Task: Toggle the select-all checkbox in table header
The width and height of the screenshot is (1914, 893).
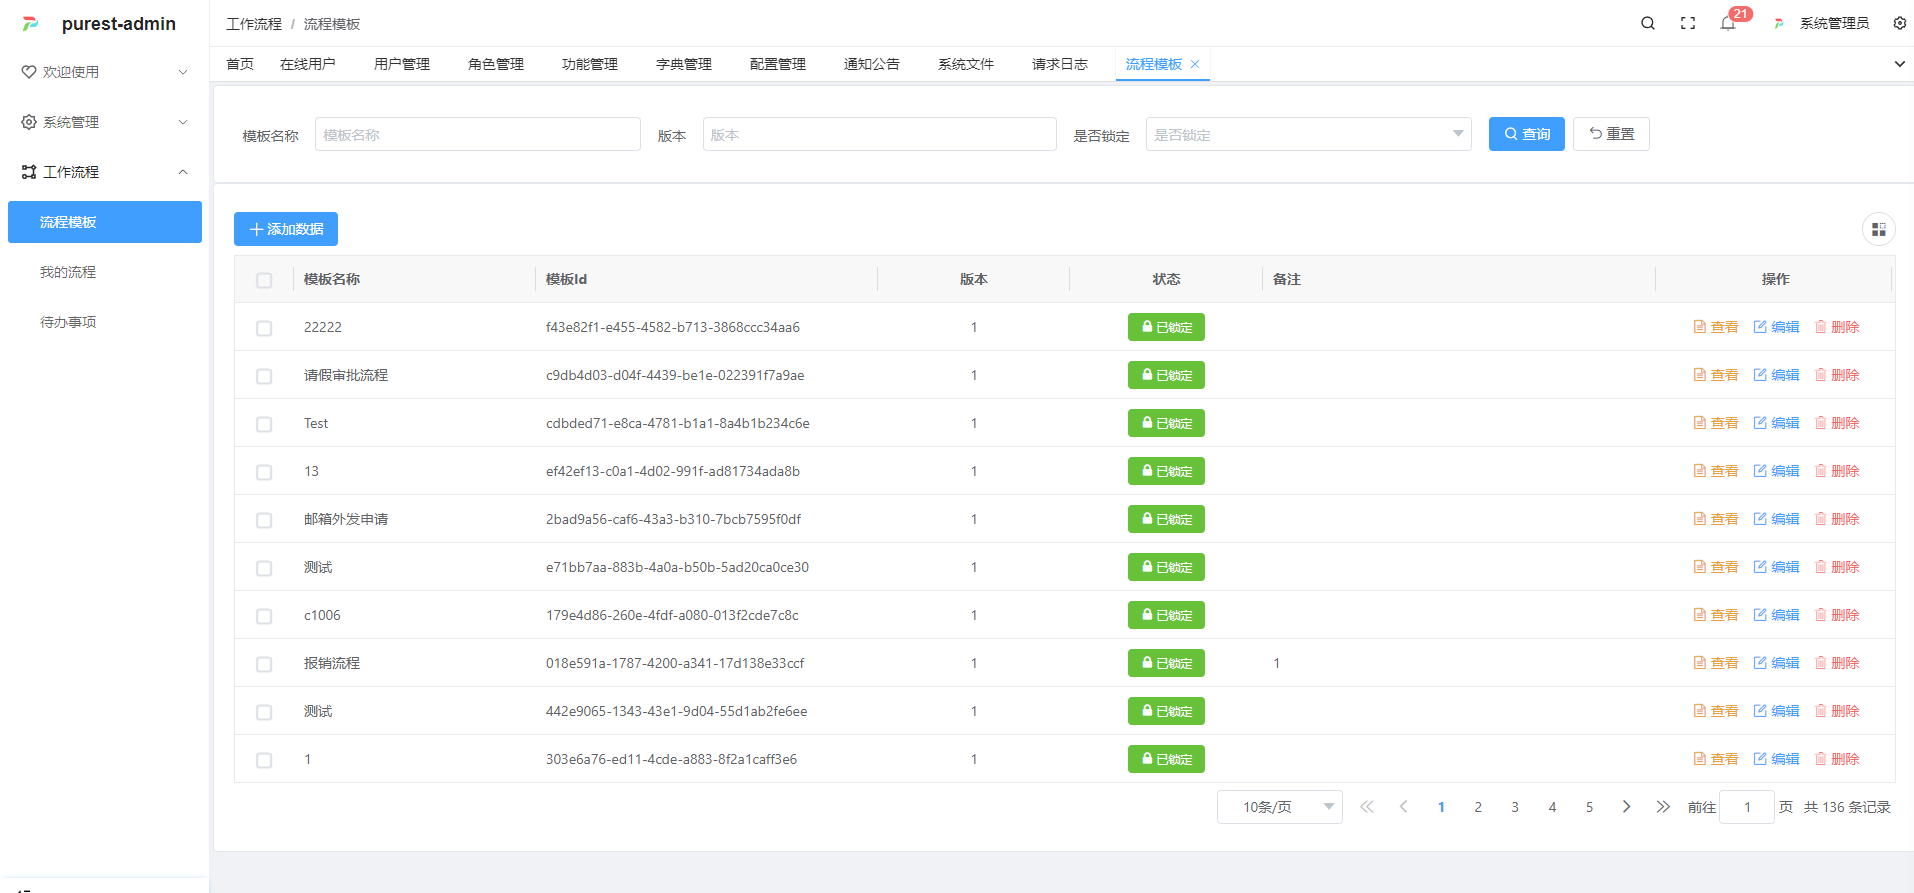Action: click(x=264, y=280)
